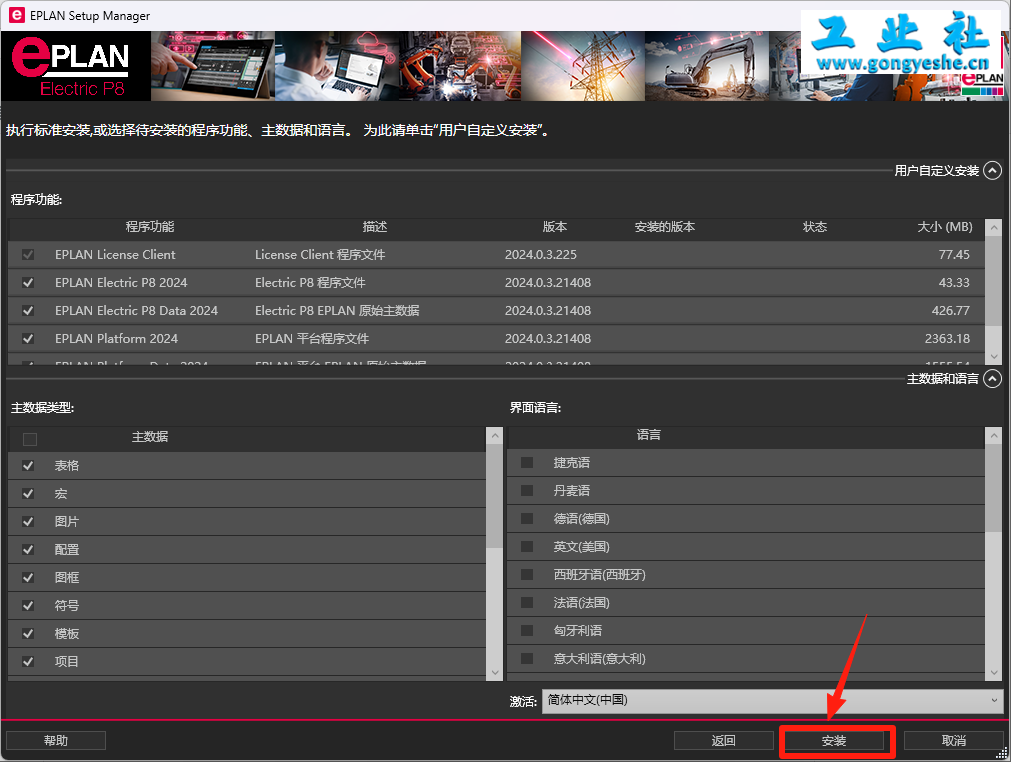Click 版本 column header
This screenshot has width=1011, height=762.
555,227
